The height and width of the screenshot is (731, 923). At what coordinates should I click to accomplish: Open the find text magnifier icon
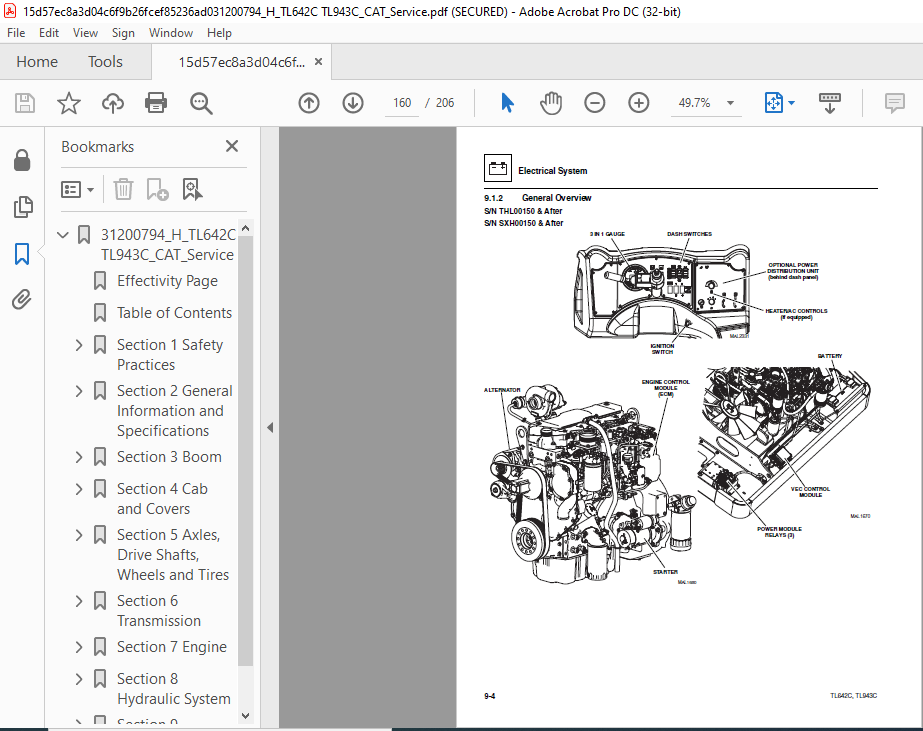coord(201,103)
